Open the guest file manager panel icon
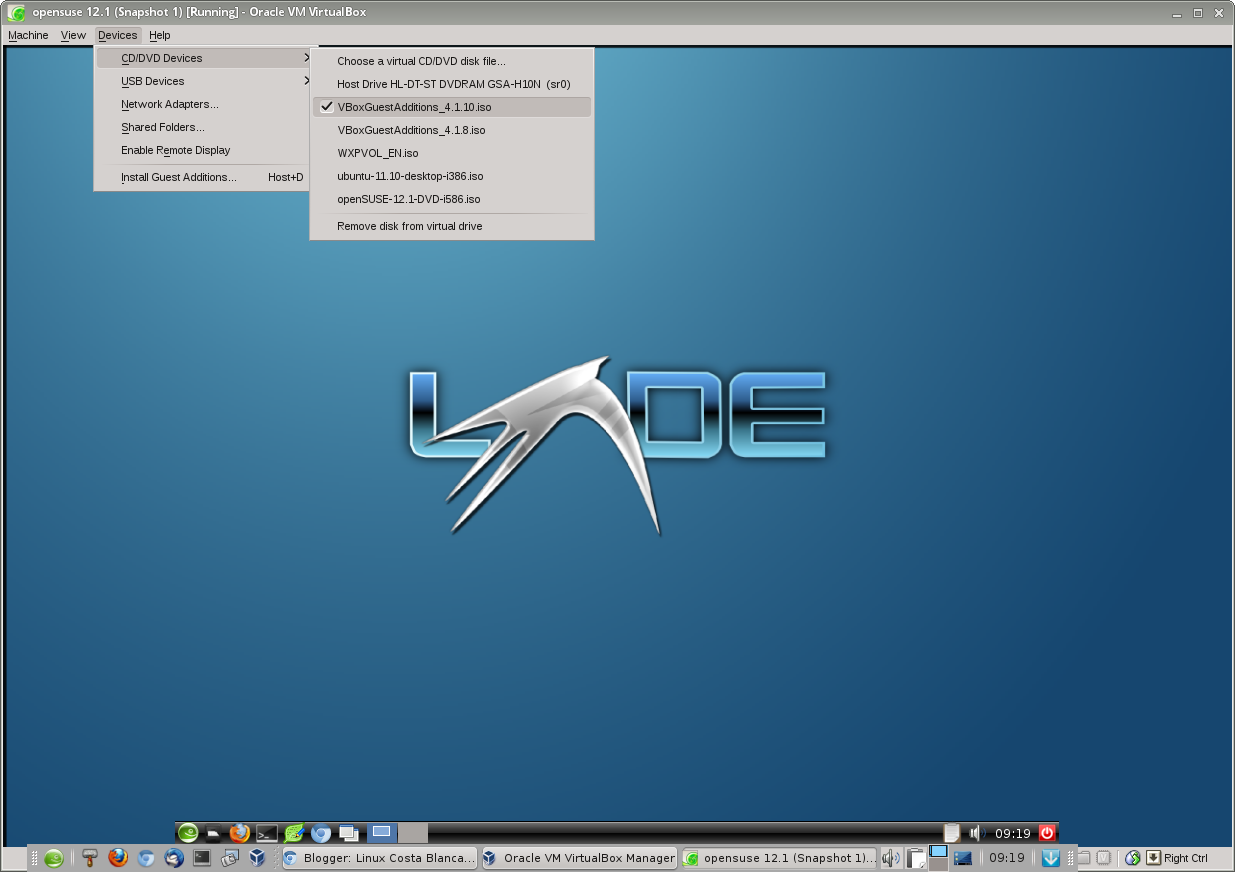 point(213,833)
